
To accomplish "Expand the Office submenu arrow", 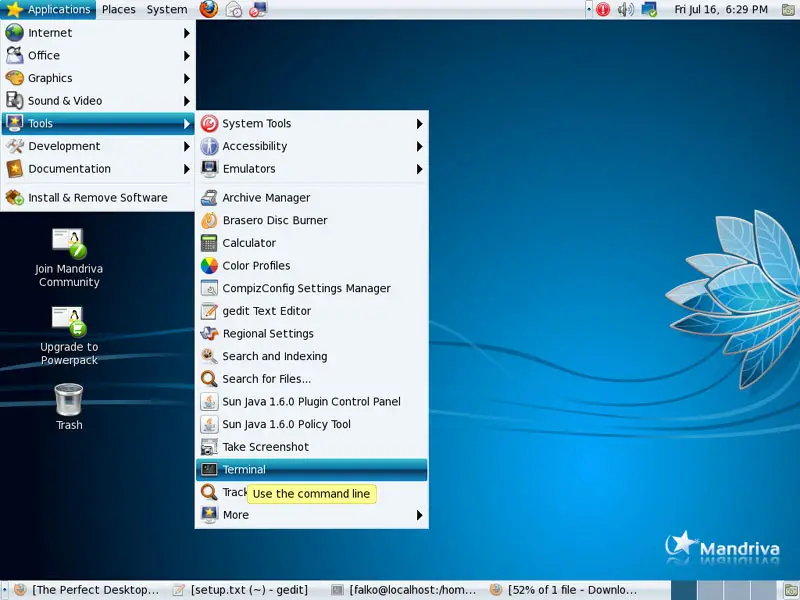I will [x=187, y=56].
